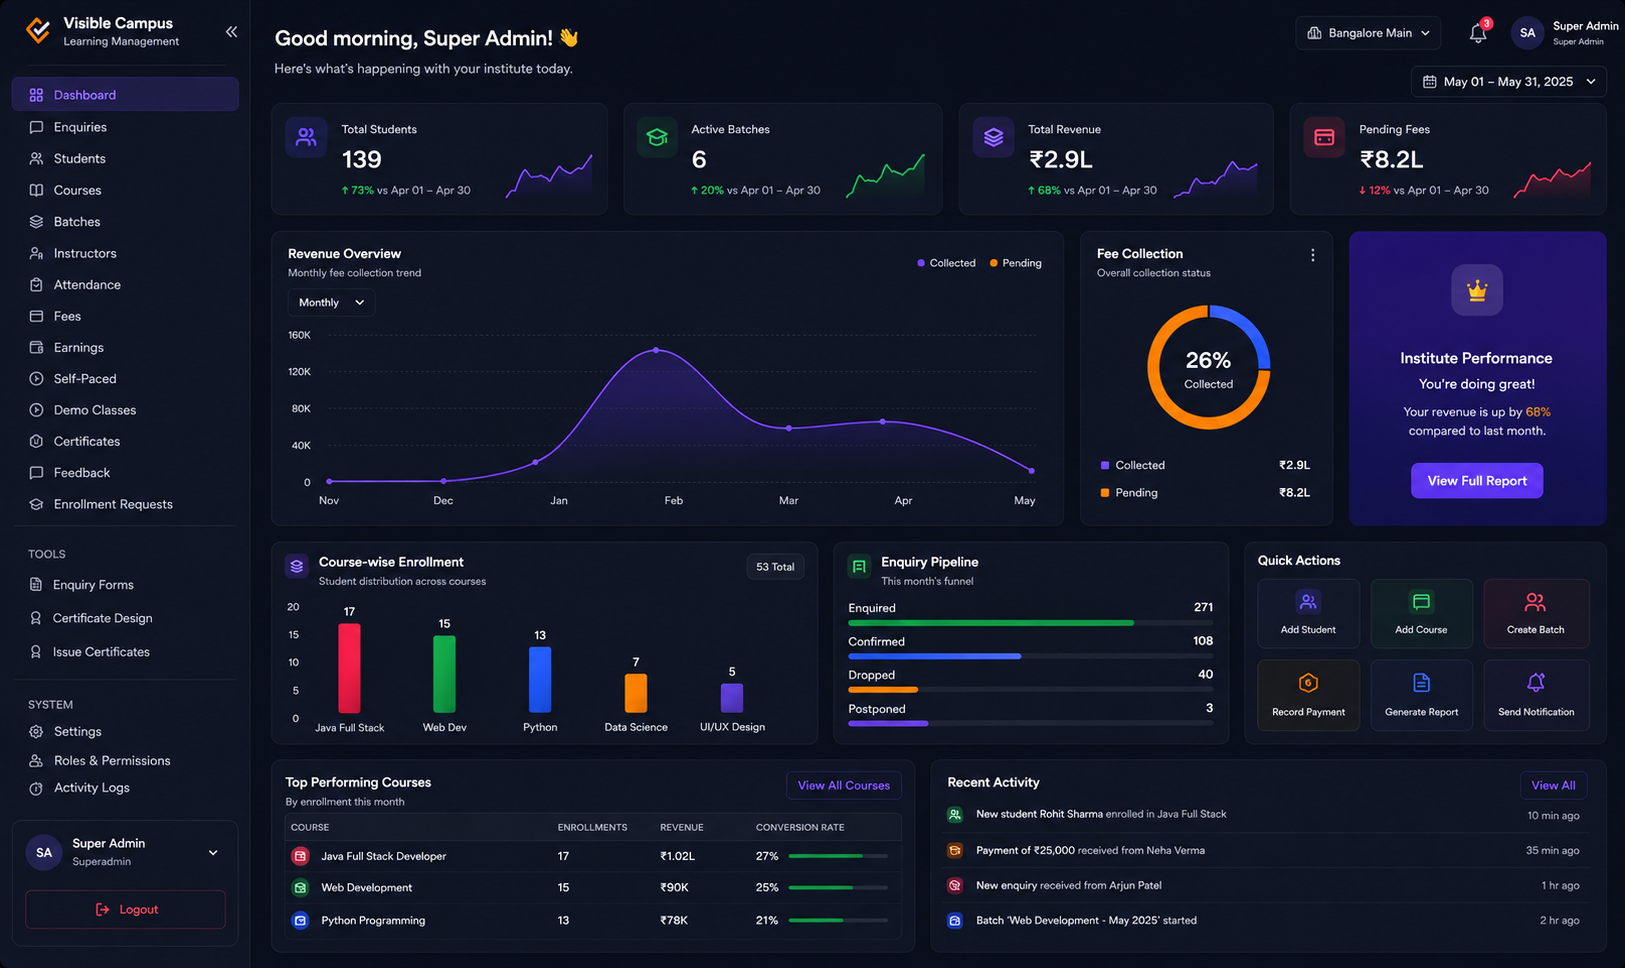Open the Monthly period dropdown
The image size is (1625, 968).
[x=331, y=302]
